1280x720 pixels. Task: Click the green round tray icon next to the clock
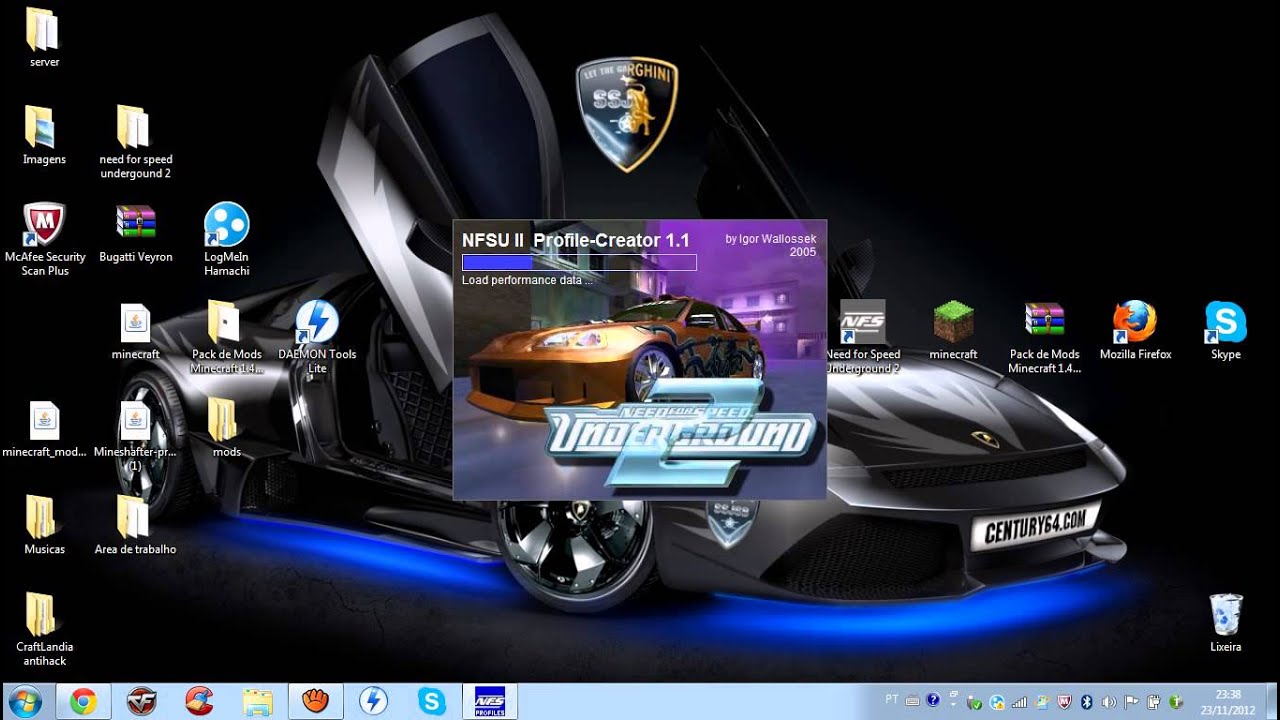point(1176,701)
